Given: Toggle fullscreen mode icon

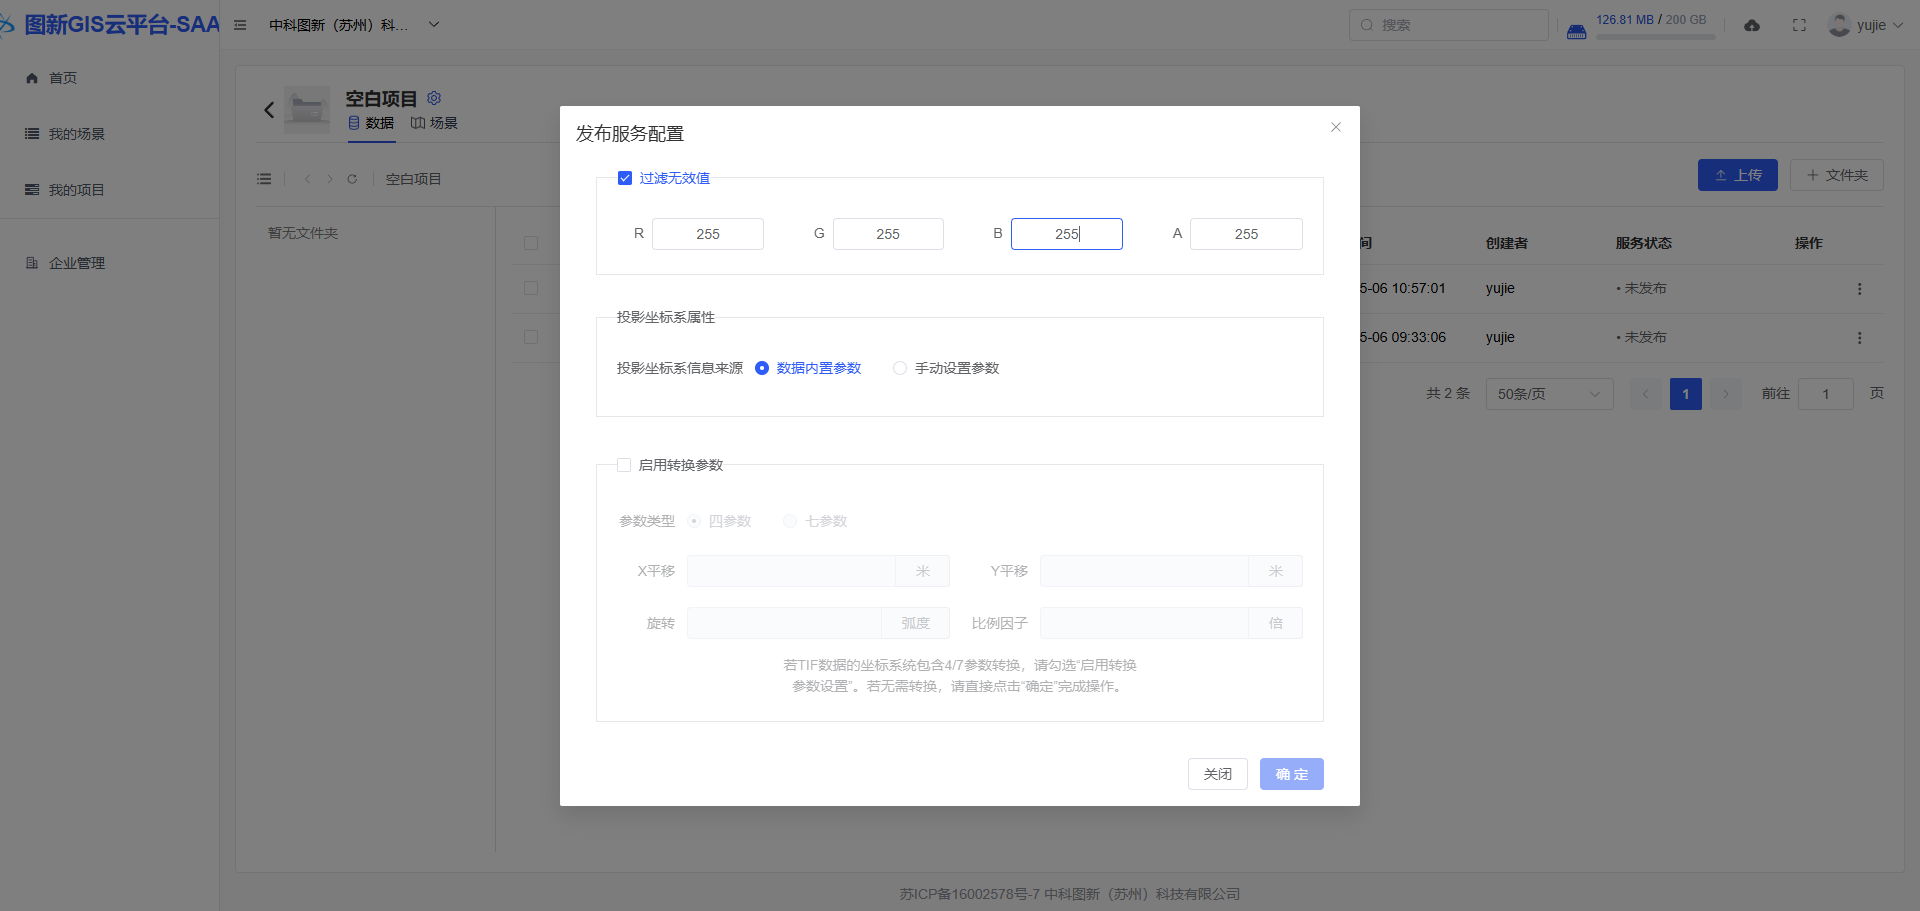Looking at the screenshot, I should coord(1799,25).
